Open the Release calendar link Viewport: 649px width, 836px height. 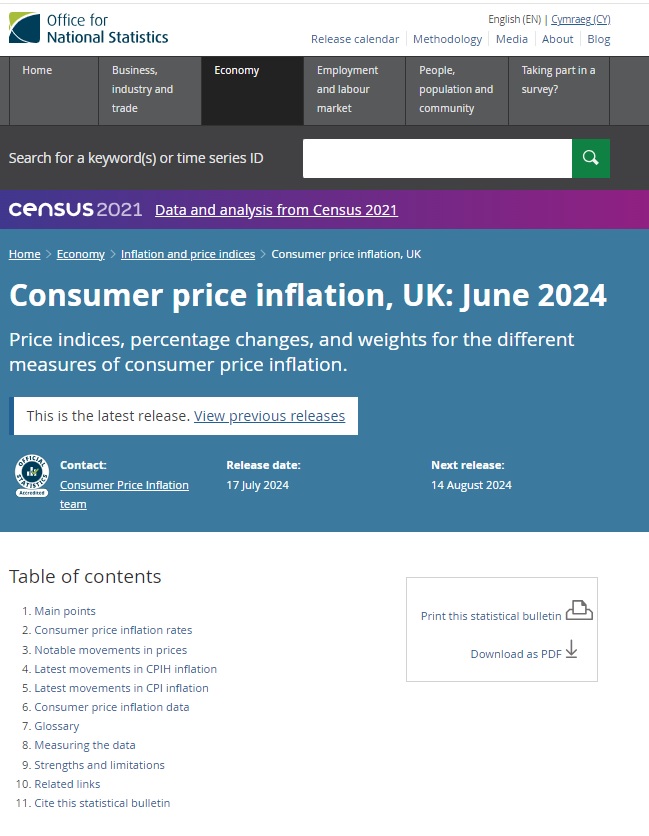[355, 39]
